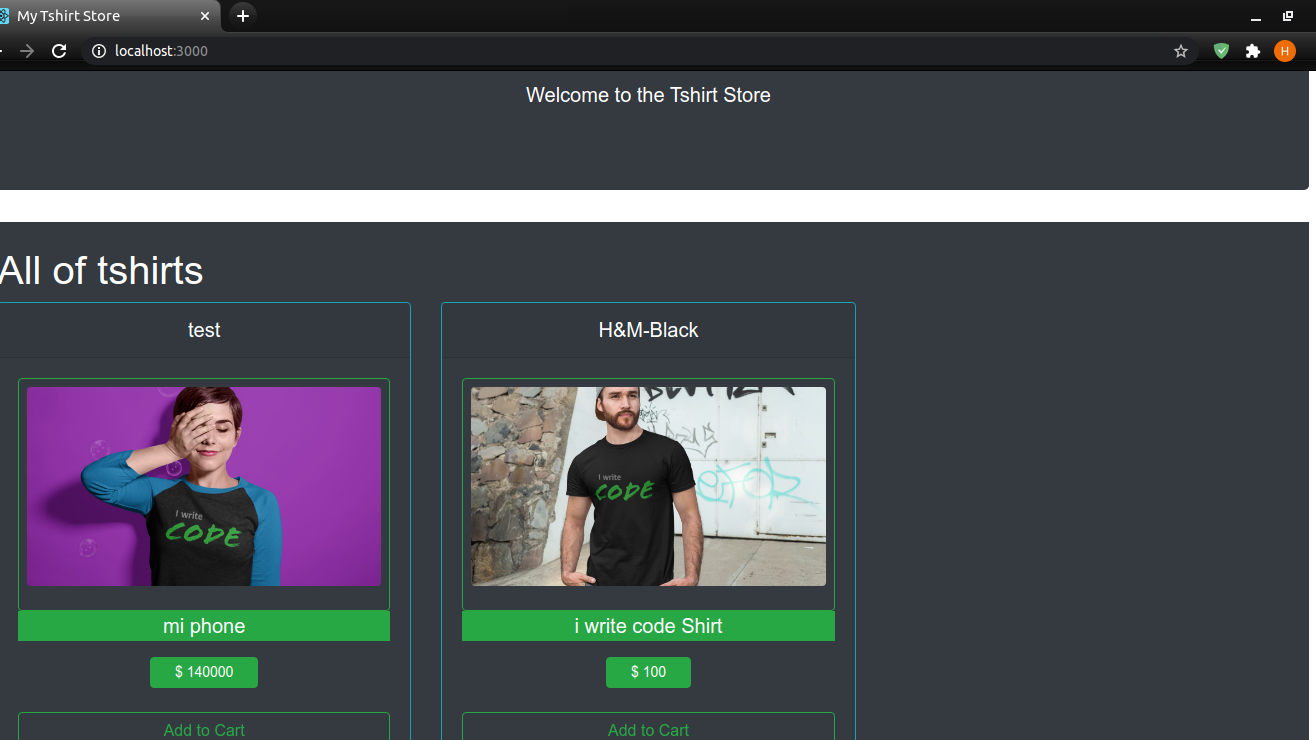Click the 'mi phone' description label

204,626
